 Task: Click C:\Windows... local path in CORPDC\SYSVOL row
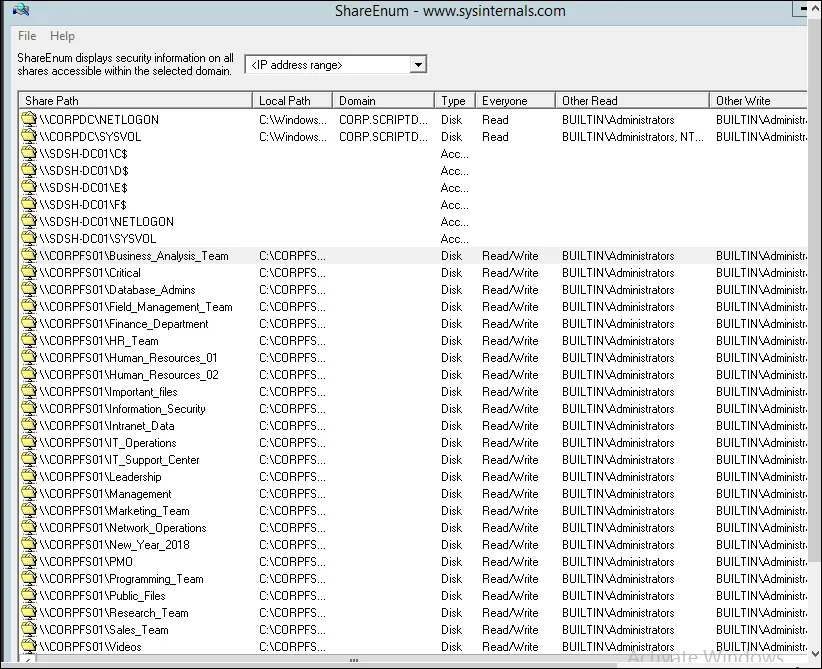293,136
